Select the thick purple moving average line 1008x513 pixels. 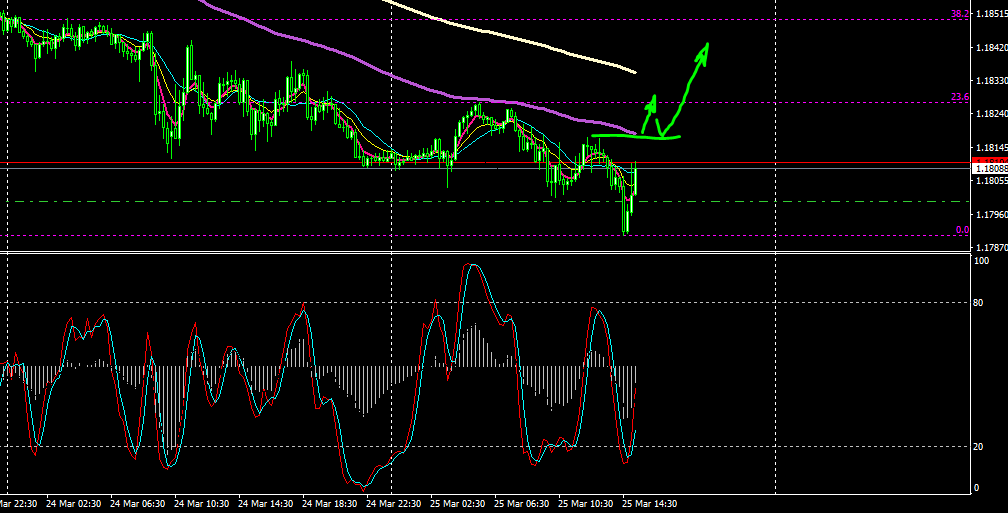coord(418,86)
